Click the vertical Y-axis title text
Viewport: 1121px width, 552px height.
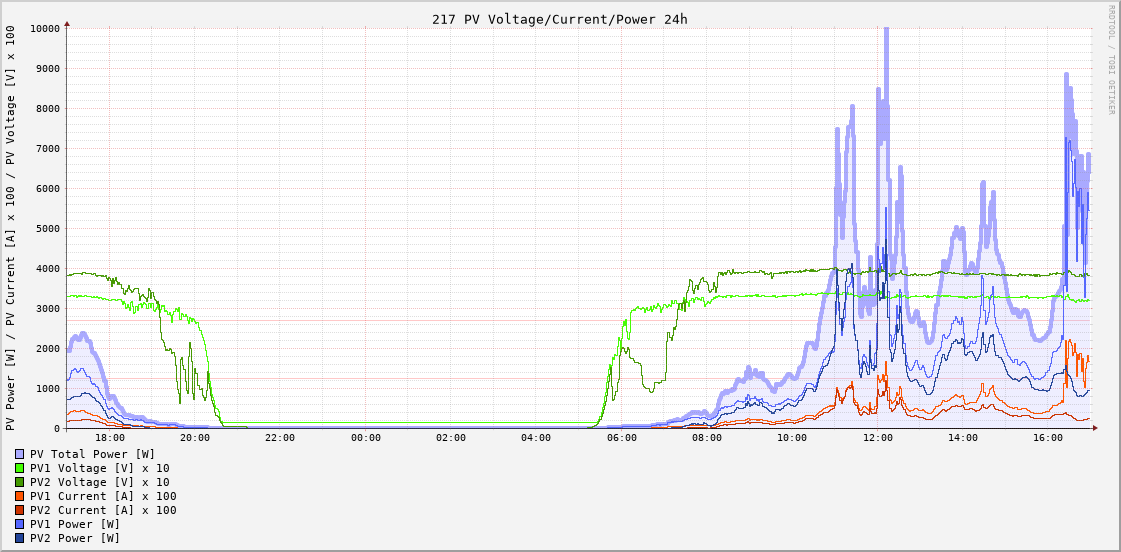pyautogui.click(x=10, y=228)
